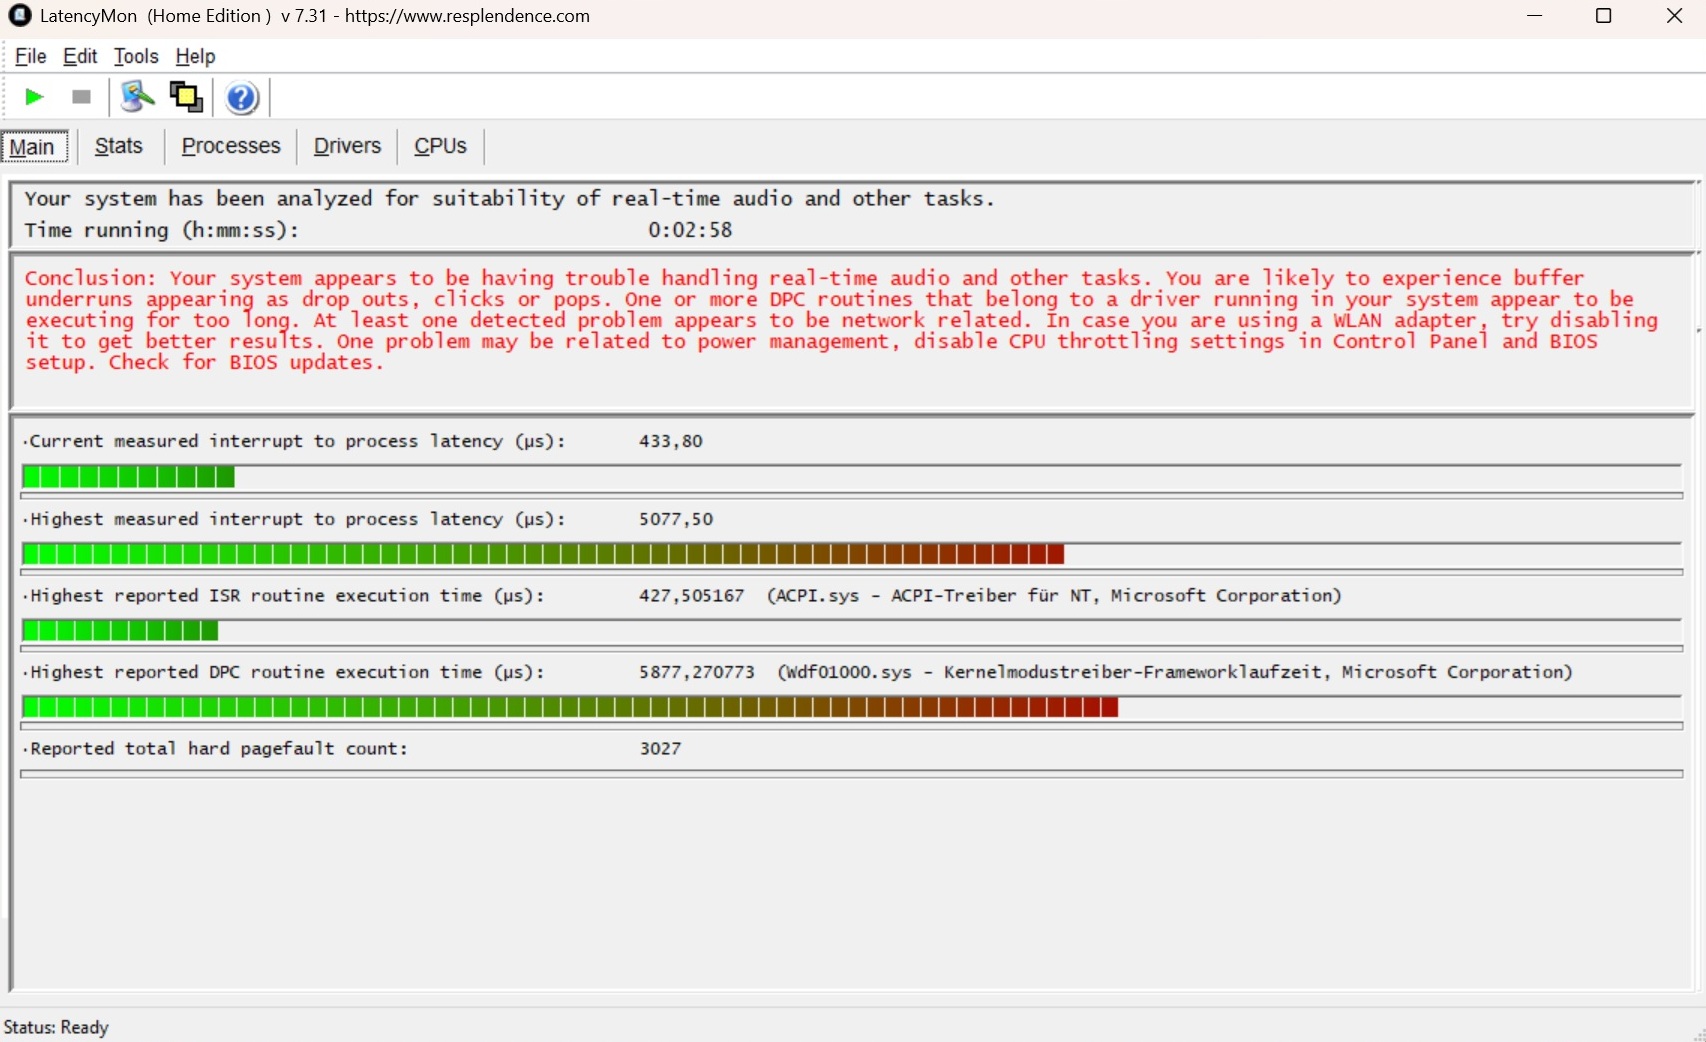Click the current interrupt latency green bar
The height and width of the screenshot is (1042, 1706).
128,478
